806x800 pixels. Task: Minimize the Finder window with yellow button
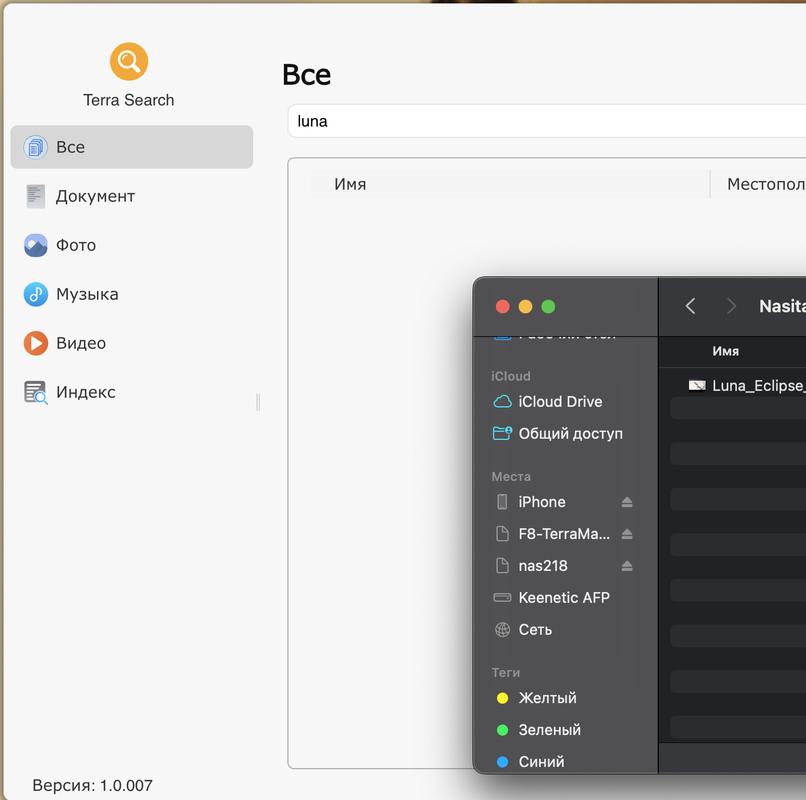pos(525,306)
